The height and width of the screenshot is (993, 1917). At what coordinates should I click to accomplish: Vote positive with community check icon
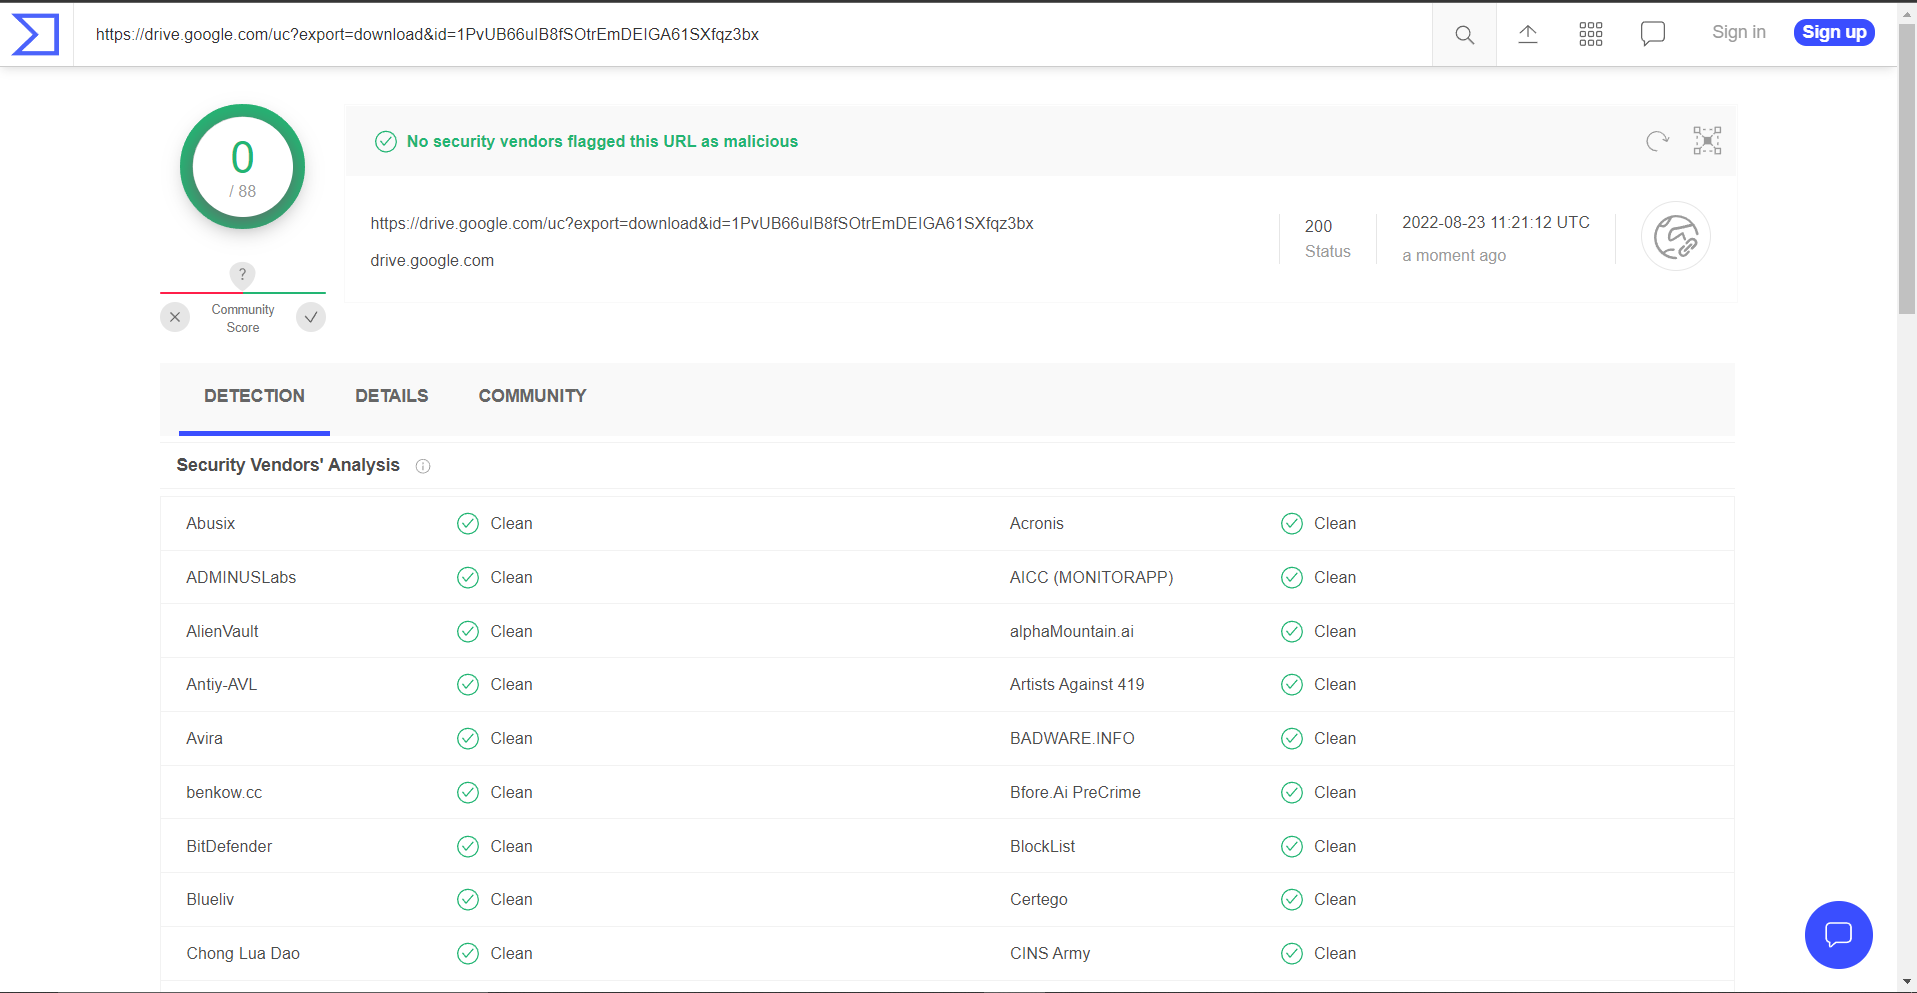pyautogui.click(x=311, y=317)
